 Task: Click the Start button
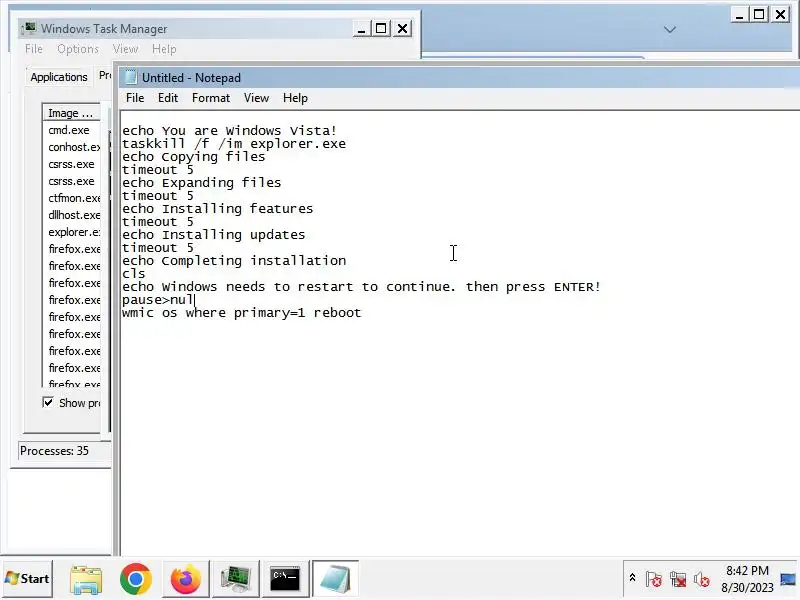point(27,579)
